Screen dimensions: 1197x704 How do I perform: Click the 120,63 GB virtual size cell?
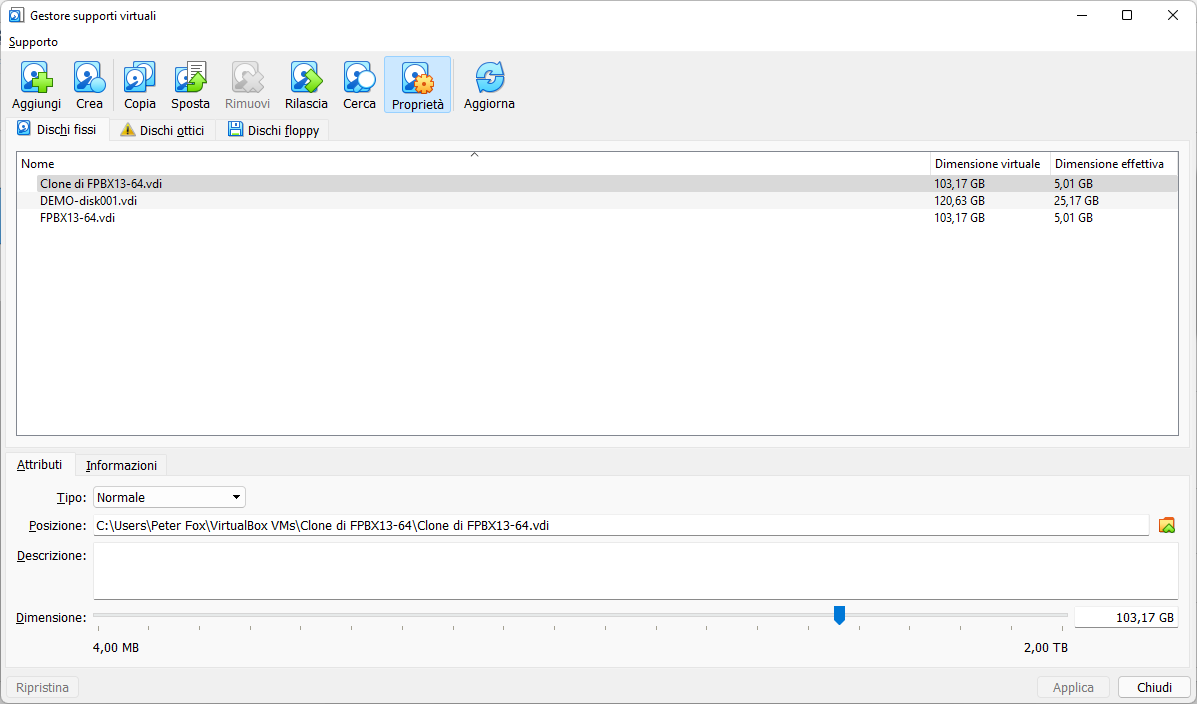coord(960,201)
